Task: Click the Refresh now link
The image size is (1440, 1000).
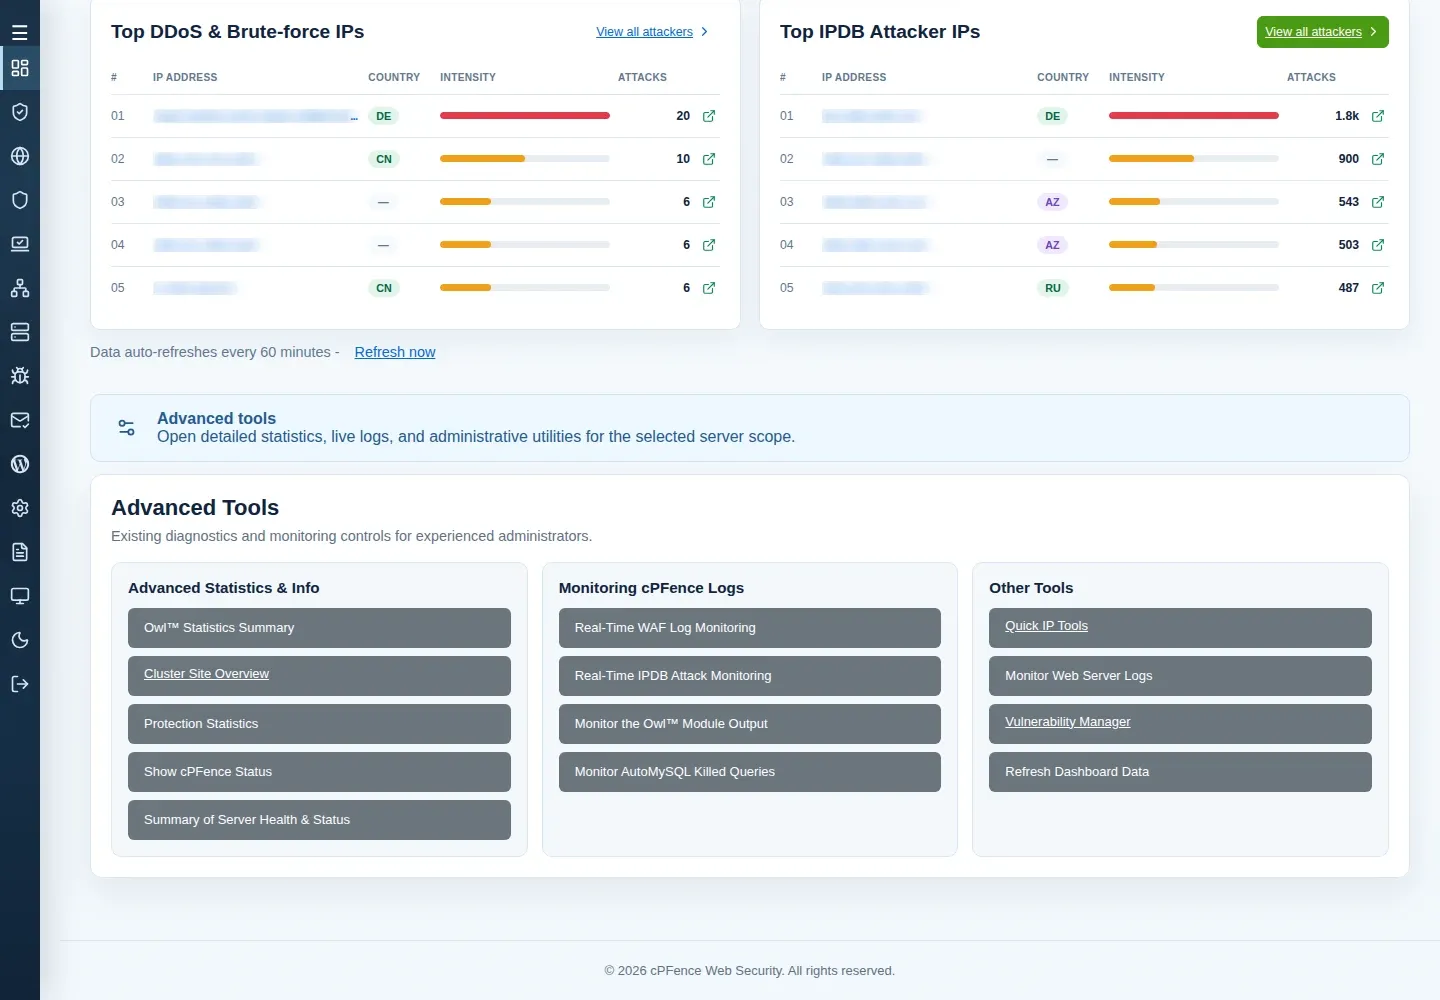Action: pos(395,352)
